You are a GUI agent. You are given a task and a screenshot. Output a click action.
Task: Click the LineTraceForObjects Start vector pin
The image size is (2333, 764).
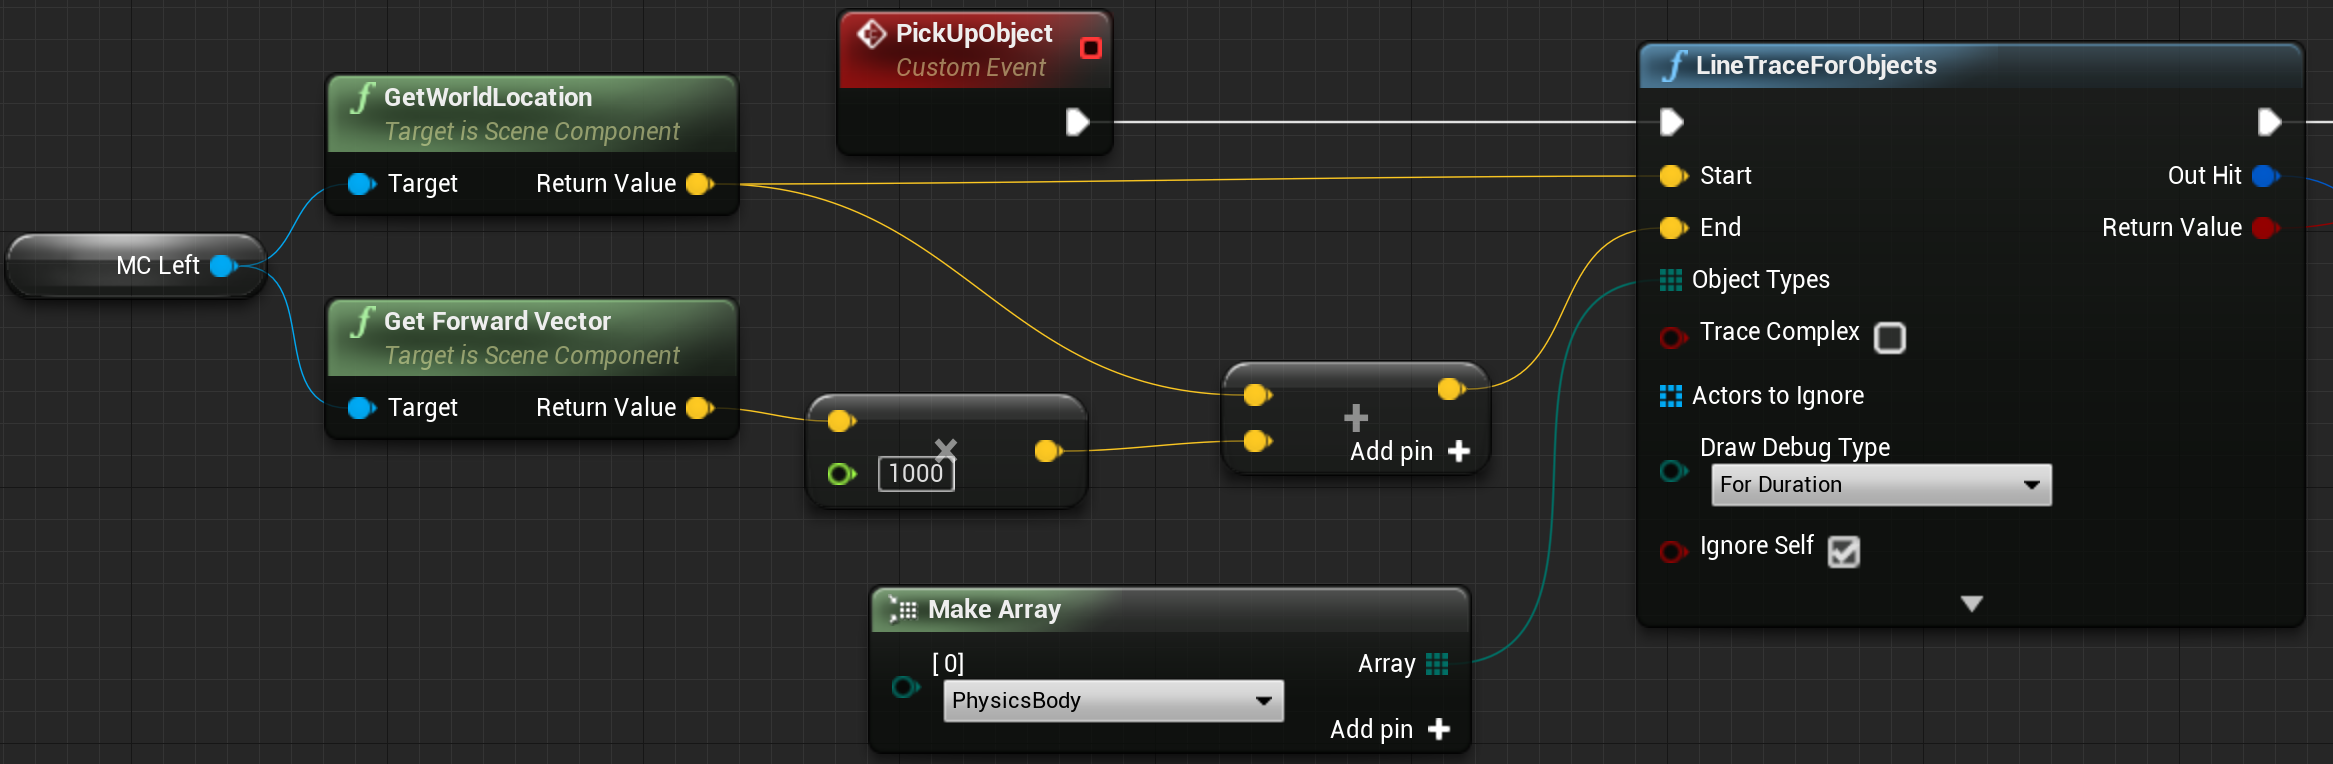(1673, 176)
